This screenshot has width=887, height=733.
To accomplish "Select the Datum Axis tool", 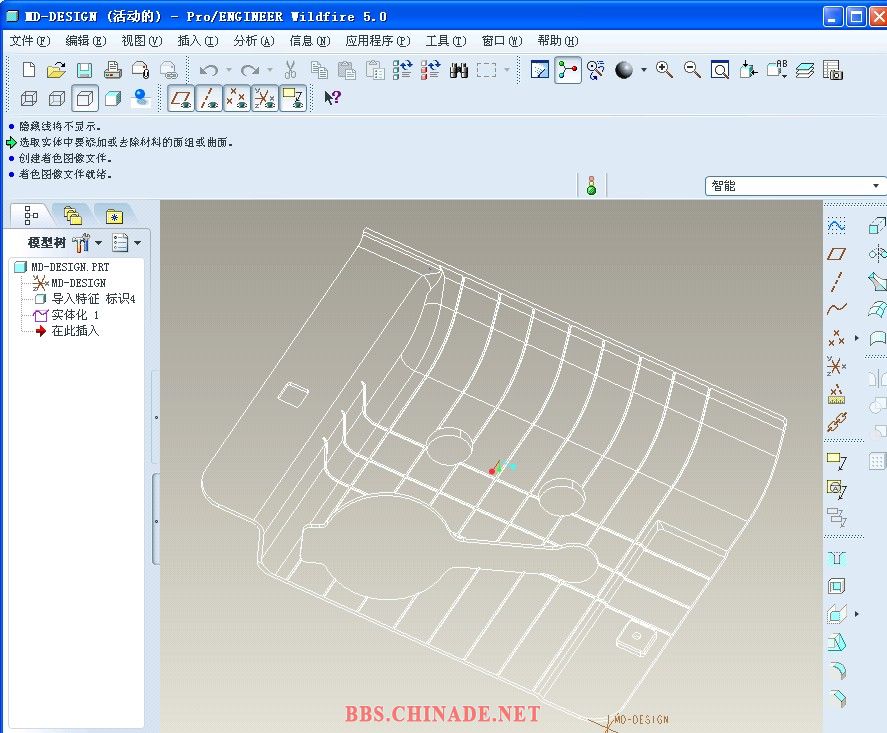I will tap(837, 281).
